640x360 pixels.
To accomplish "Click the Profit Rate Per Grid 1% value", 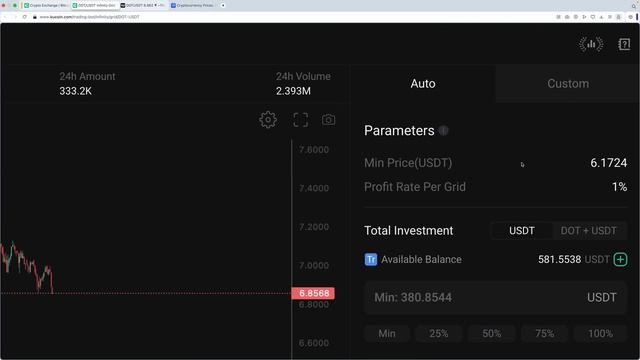I will (x=619, y=187).
